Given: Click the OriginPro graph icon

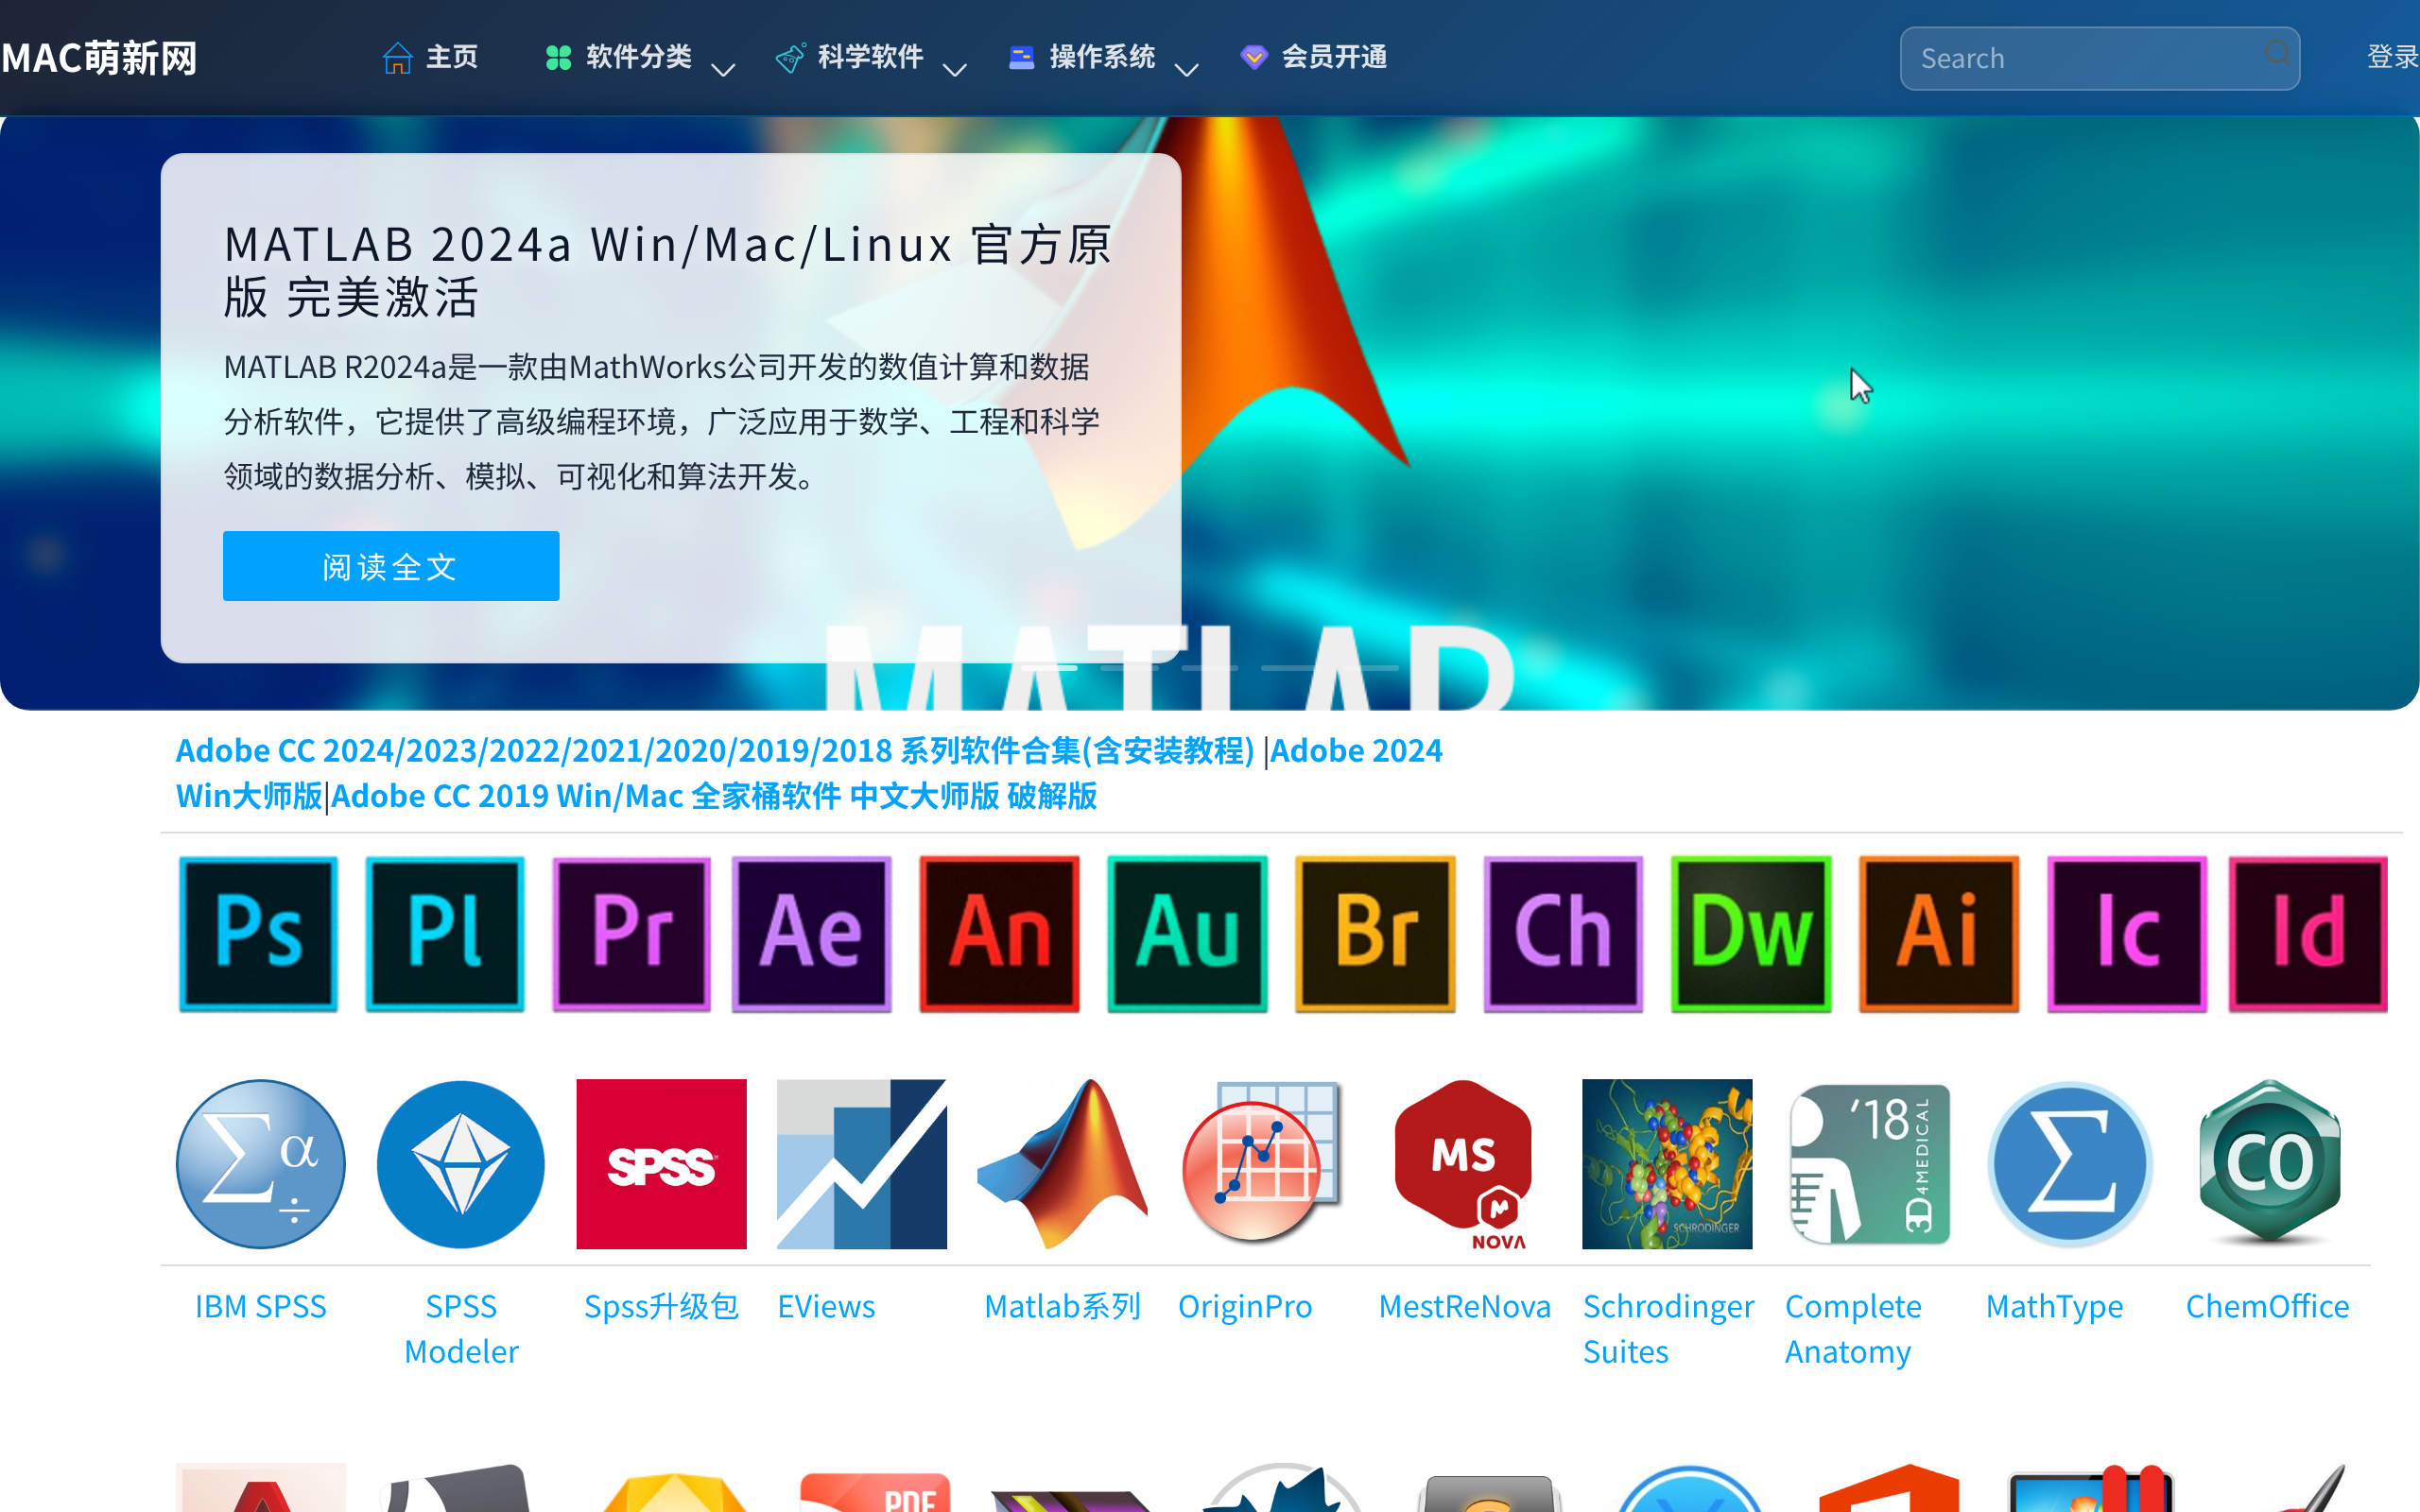Looking at the screenshot, I should click(1262, 1164).
